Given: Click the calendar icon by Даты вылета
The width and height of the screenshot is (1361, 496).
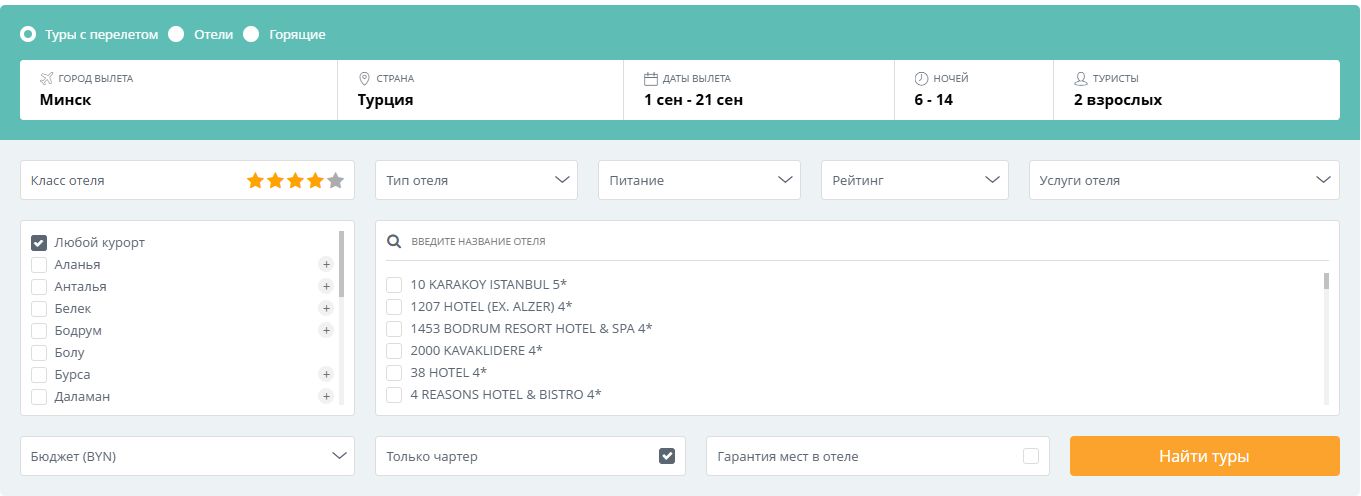Looking at the screenshot, I should [650, 78].
